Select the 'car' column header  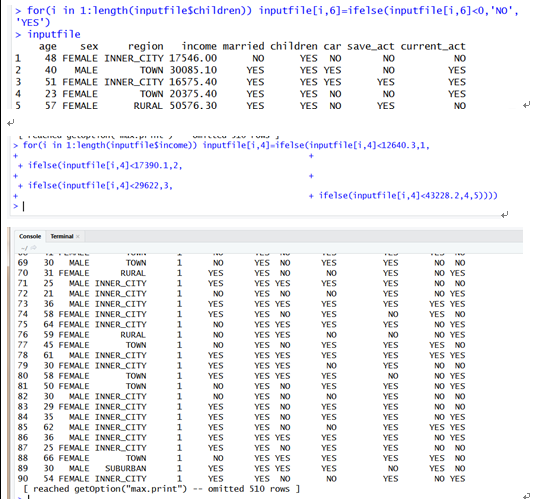point(333,46)
